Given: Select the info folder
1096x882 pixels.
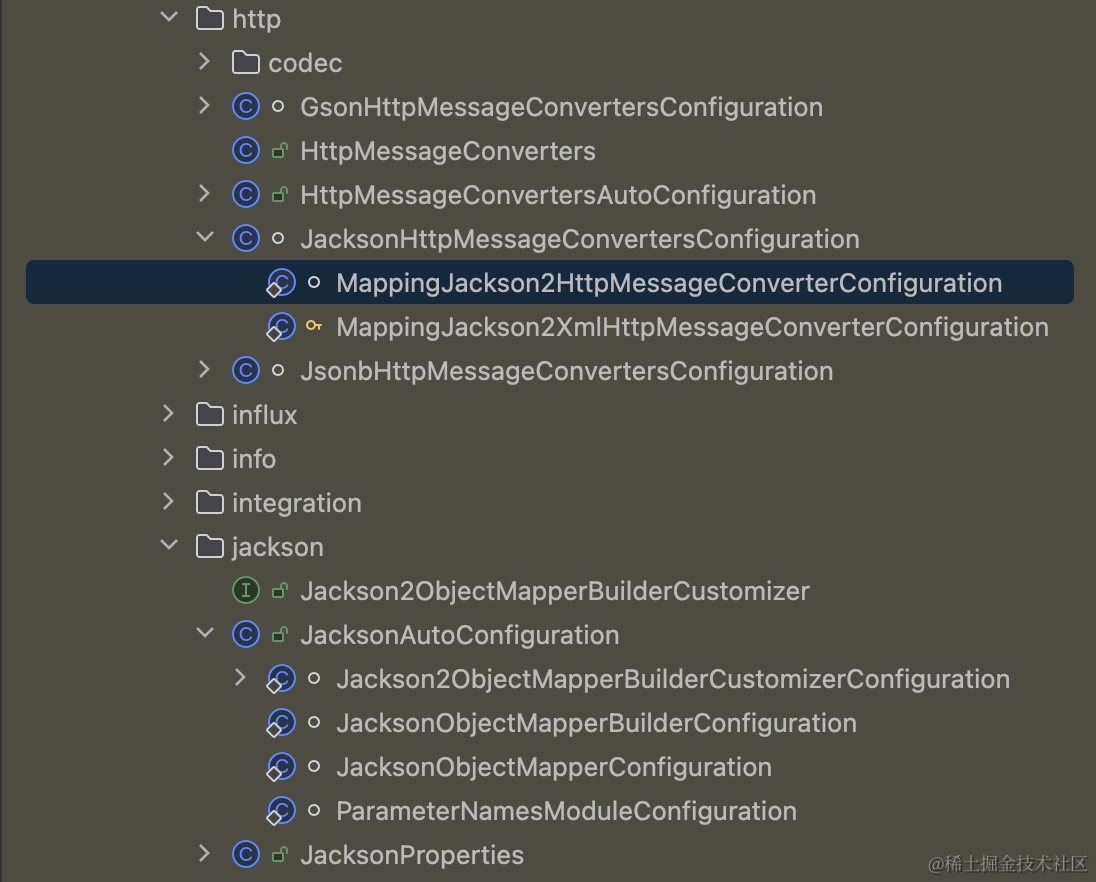Looking at the screenshot, I should click(254, 458).
